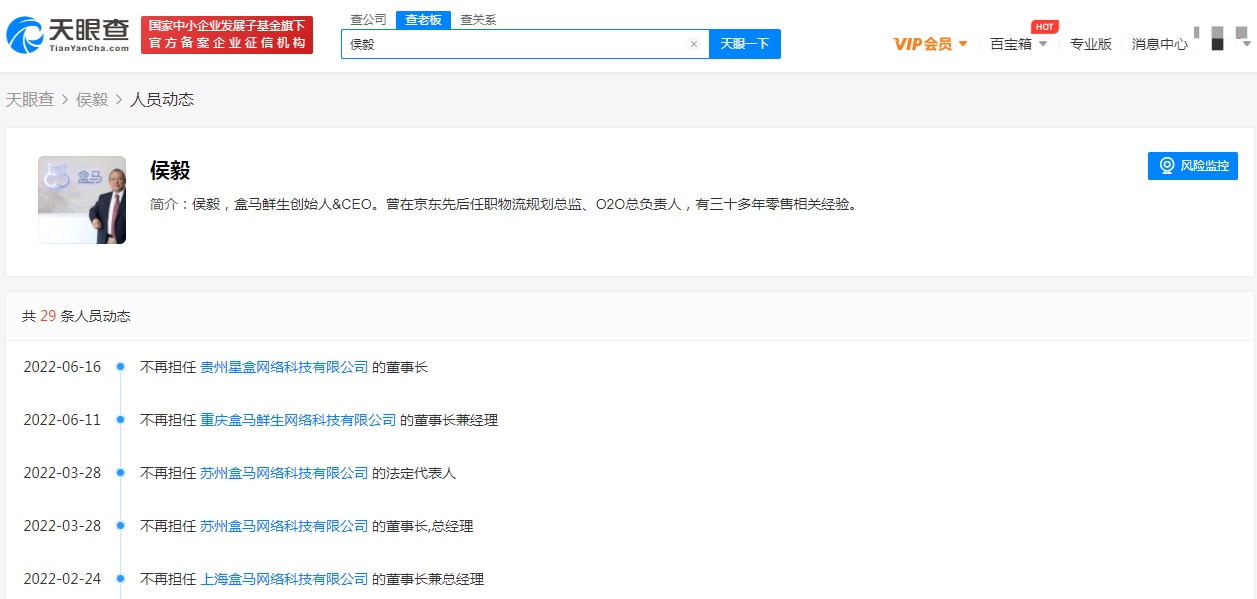Viewport: 1257px width, 599px height.
Task: Open the profile photo of 侯毅
Action: pos(82,200)
